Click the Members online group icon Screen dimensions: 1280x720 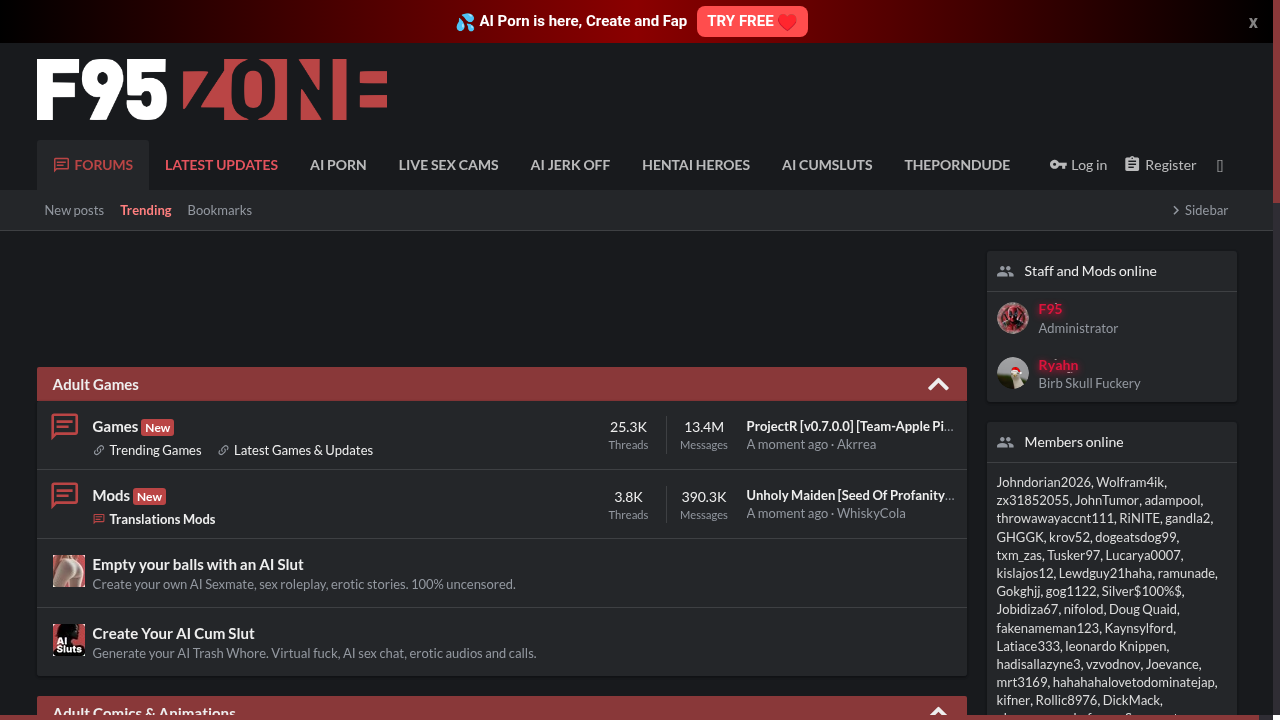click(x=1005, y=441)
